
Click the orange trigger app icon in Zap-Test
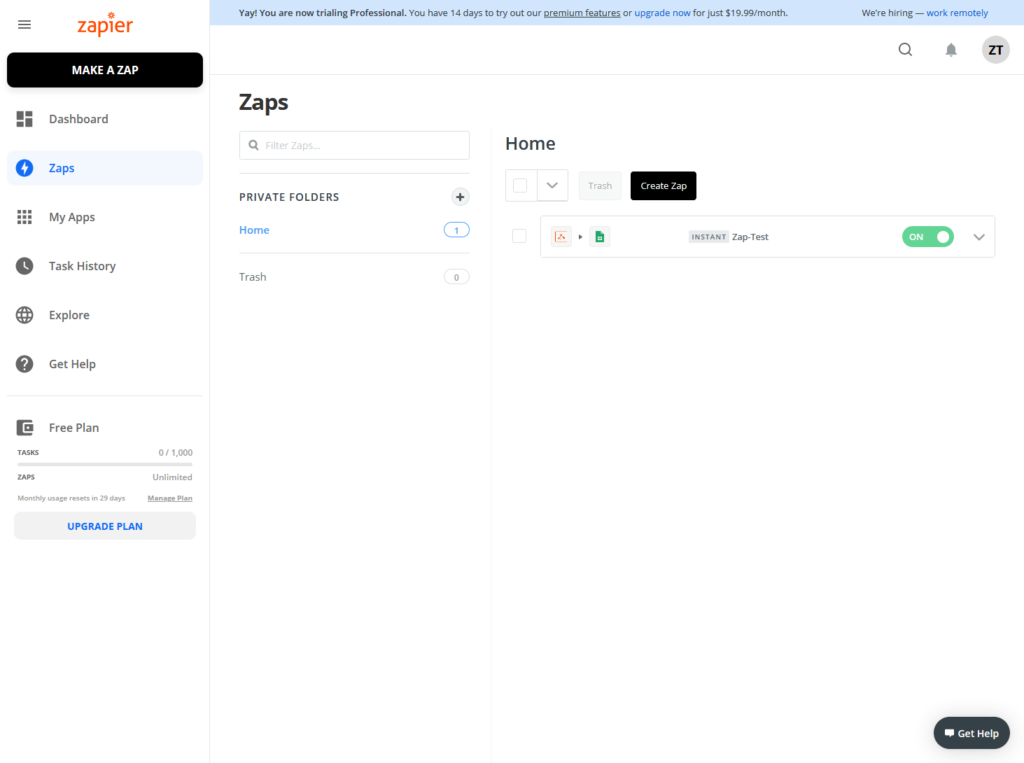[561, 236]
